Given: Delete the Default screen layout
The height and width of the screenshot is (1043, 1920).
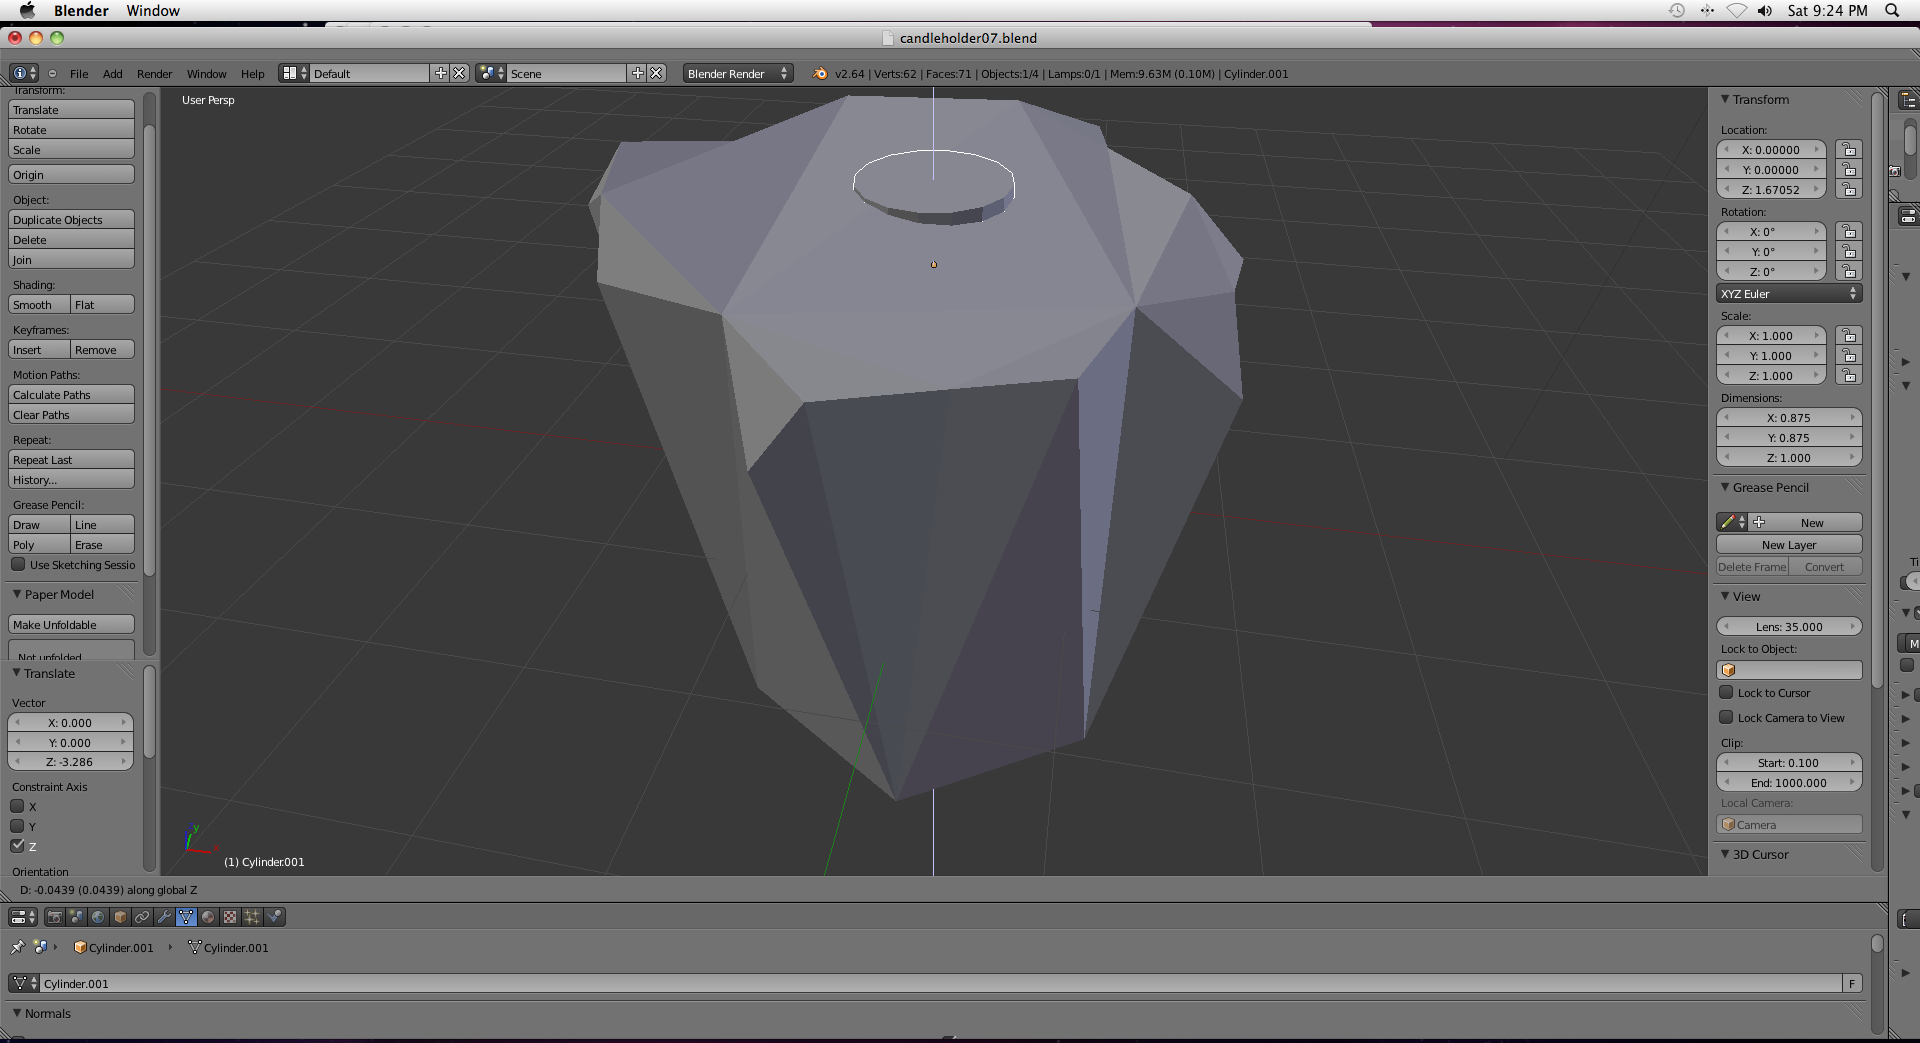Looking at the screenshot, I should click(x=459, y=73).
